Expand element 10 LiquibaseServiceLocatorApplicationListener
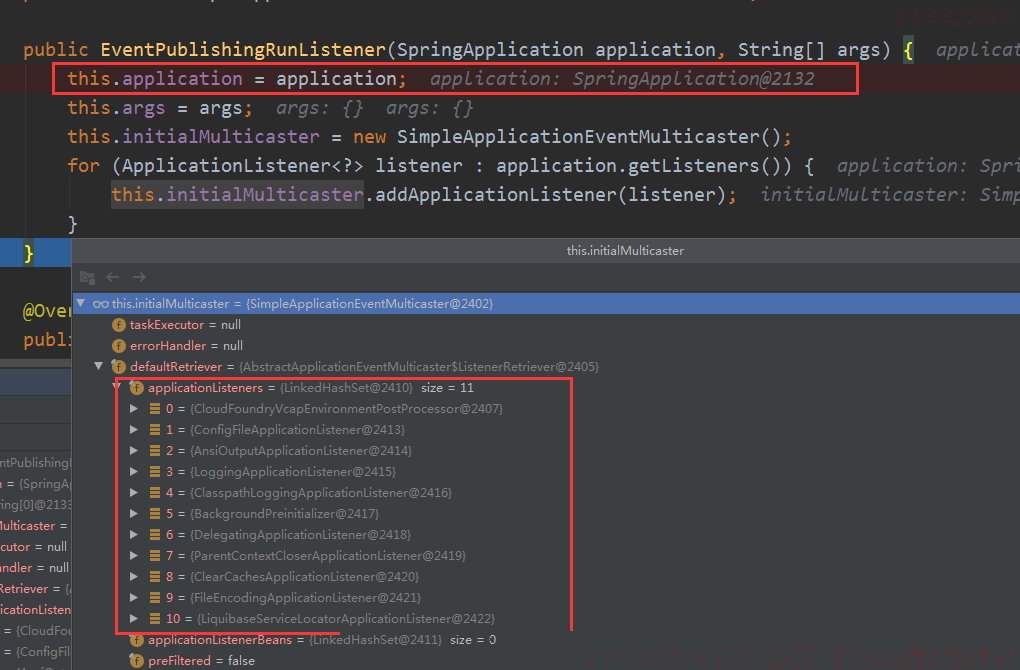The width and height of the screenshot is (1020, 670). pyautogui.click(x=134, y=619)
